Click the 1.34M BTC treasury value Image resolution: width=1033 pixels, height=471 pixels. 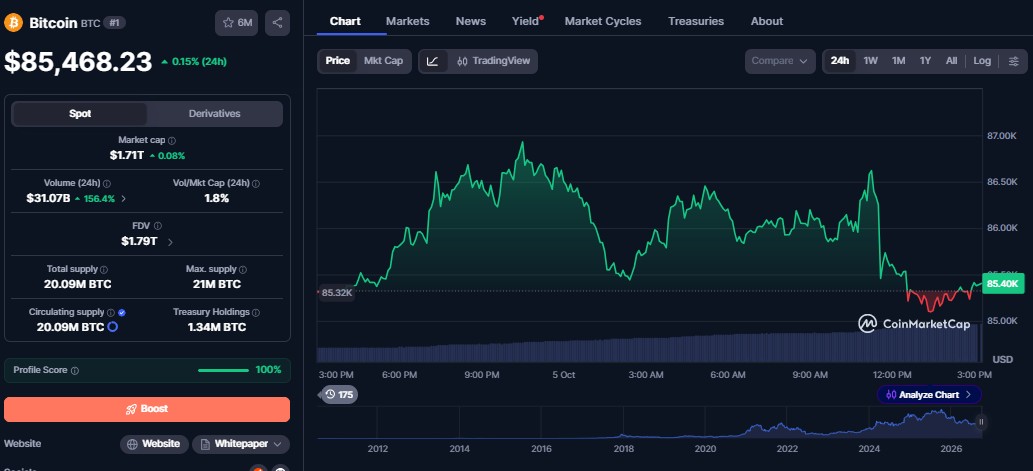217,327
